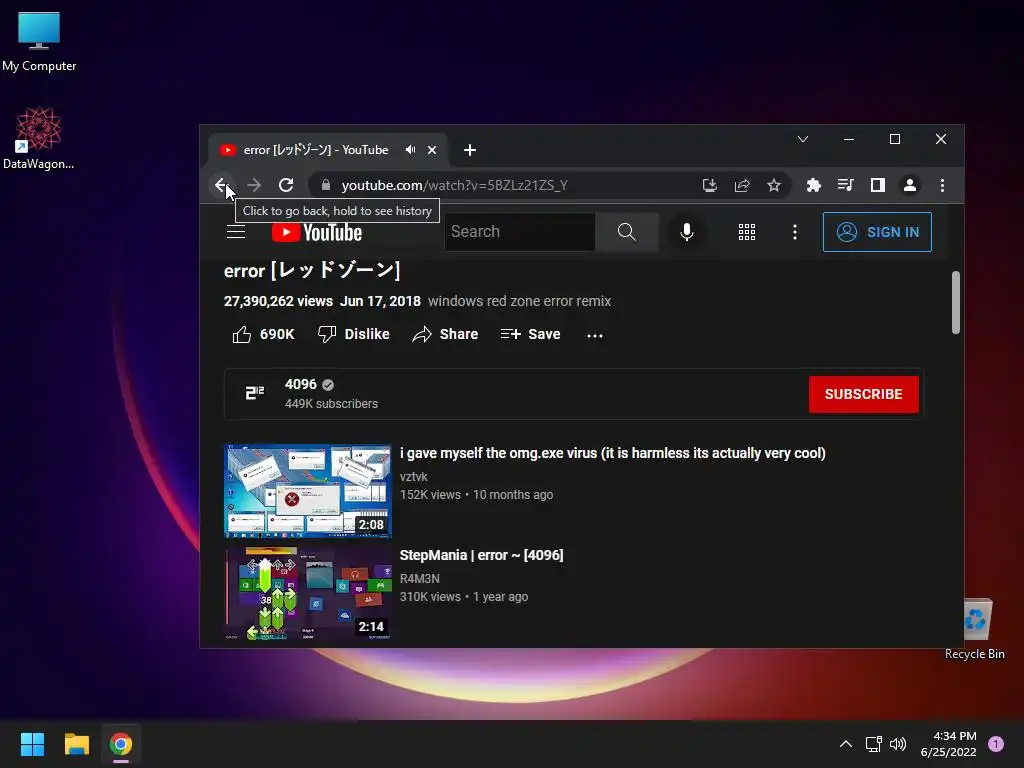Open File Explorer from taskbar

pos(76,744)
